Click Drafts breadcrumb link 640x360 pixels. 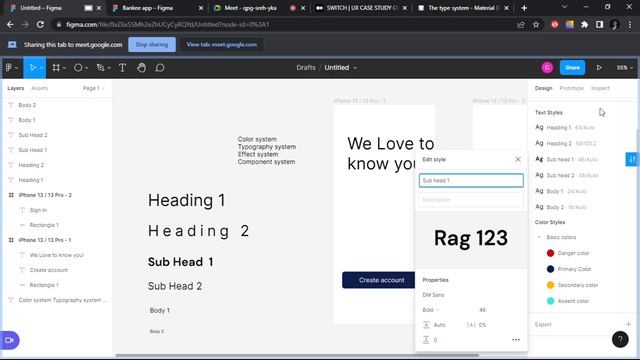(306, 68)
